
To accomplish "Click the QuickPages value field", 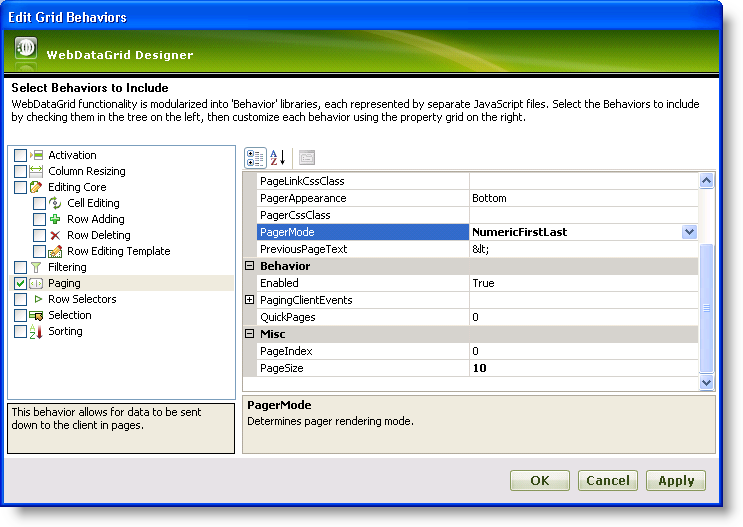I will [584, 317].
